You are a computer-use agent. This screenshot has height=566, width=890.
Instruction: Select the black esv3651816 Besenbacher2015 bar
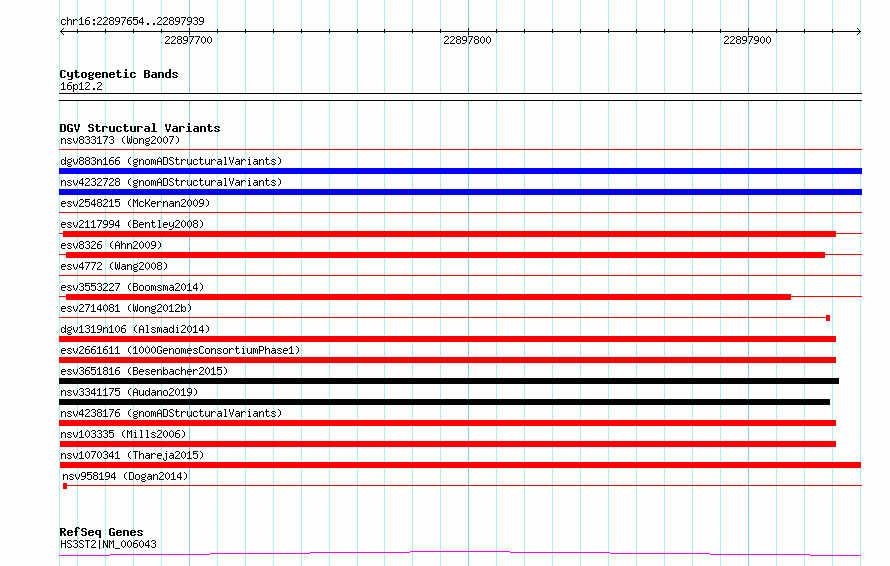pos(449,381)
